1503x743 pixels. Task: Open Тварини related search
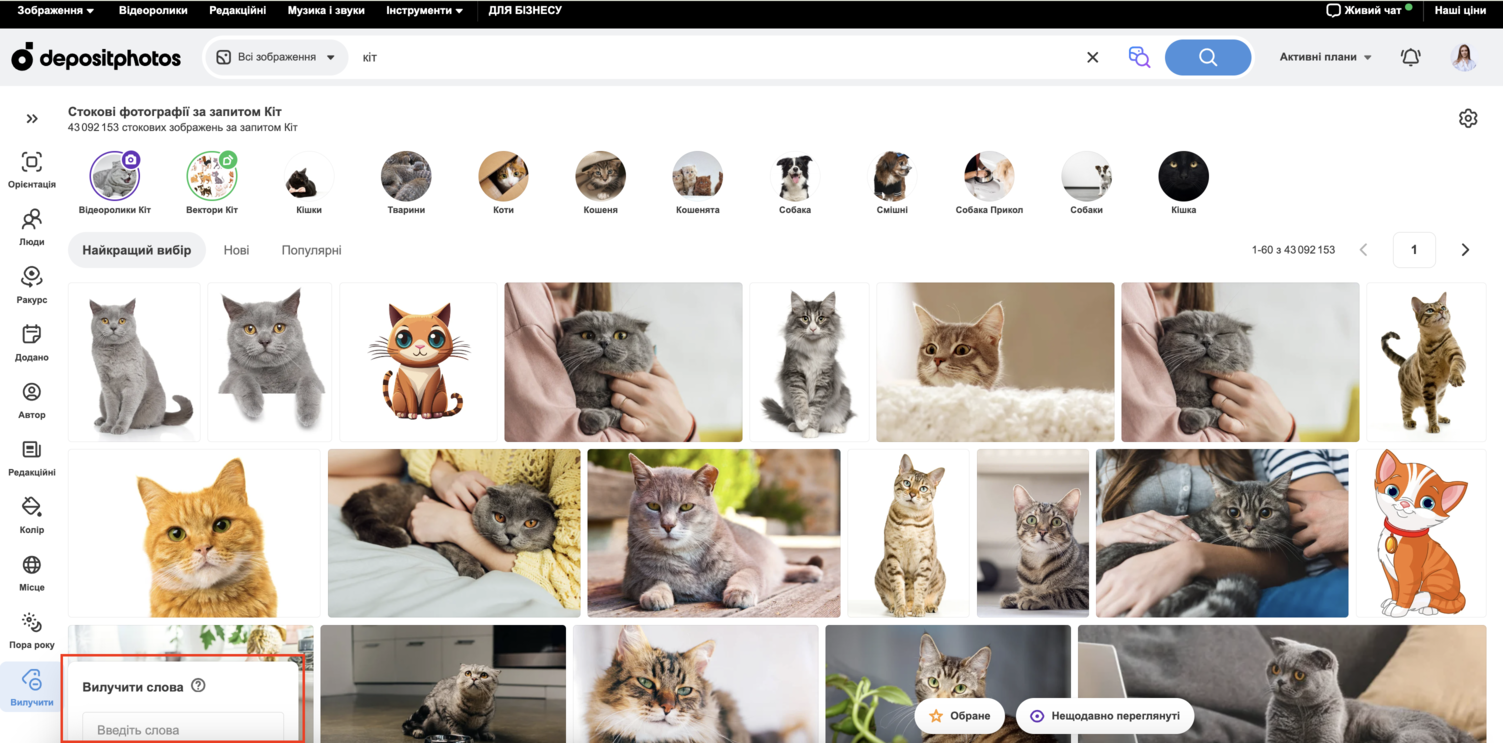tap(406, 183)
